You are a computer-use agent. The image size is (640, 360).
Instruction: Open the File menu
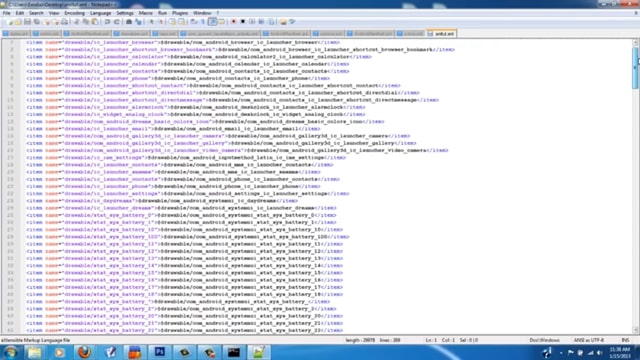click(x=7, y=13)
